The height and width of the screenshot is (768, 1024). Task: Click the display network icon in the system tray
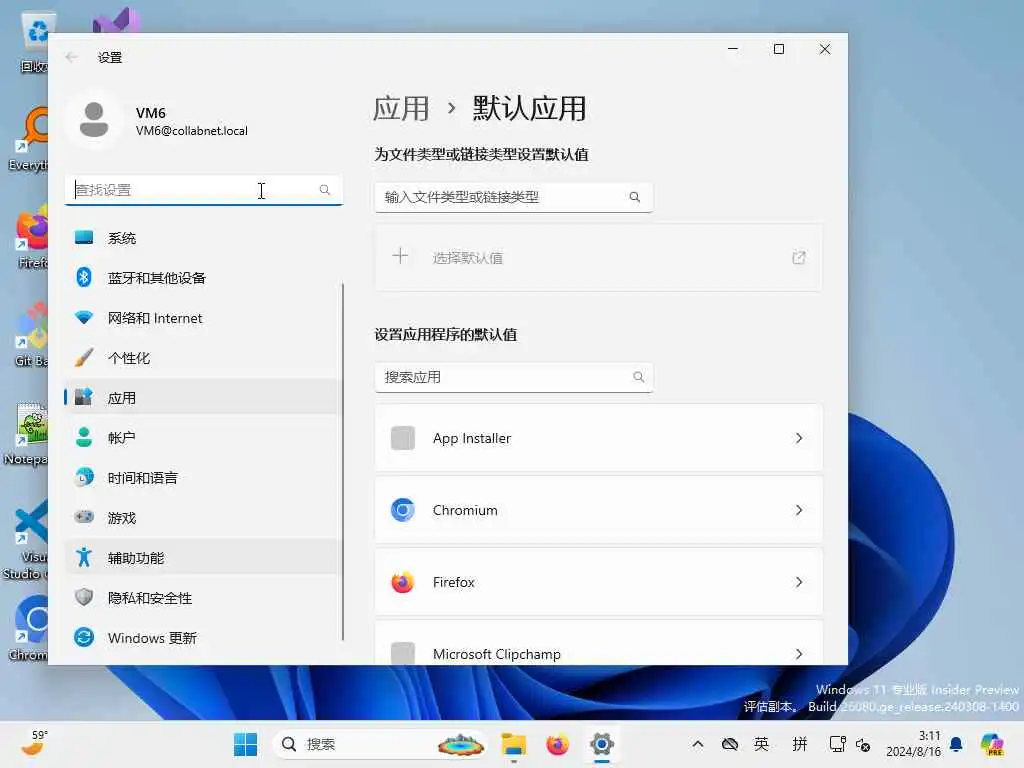pyautogui.click(x=837, y=744)
